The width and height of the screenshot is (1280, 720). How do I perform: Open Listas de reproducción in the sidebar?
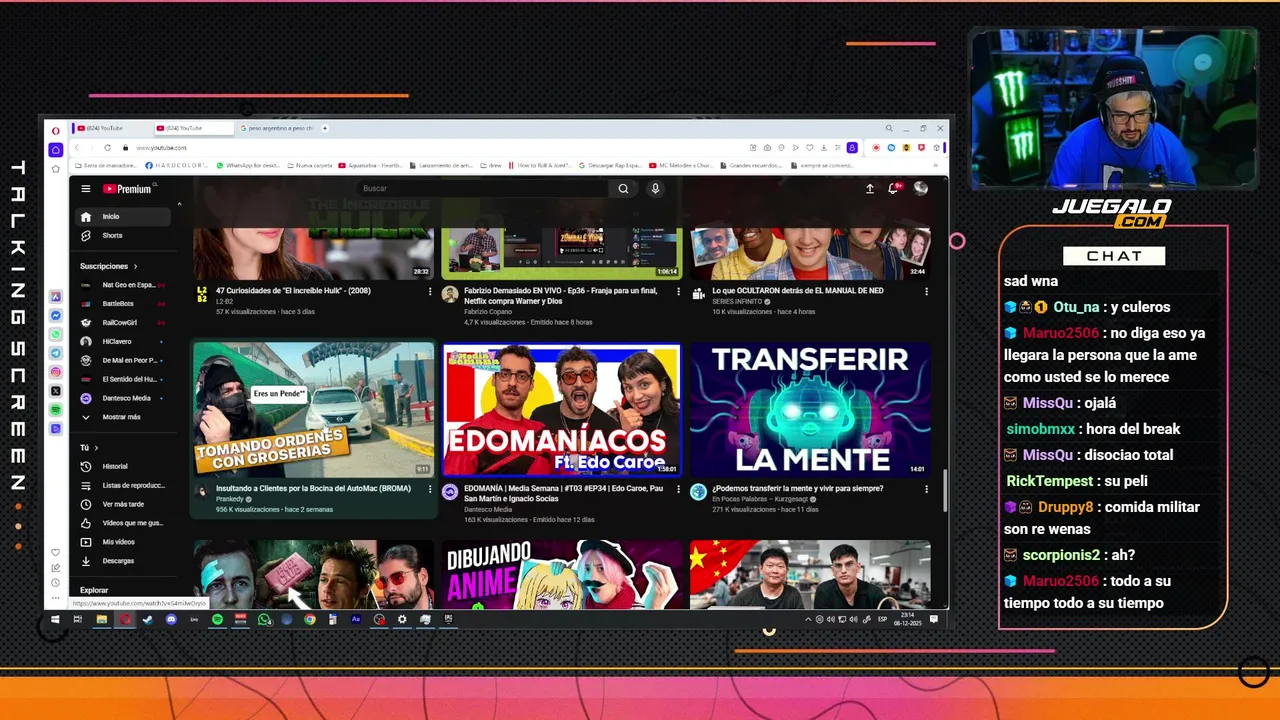[124, 486]
